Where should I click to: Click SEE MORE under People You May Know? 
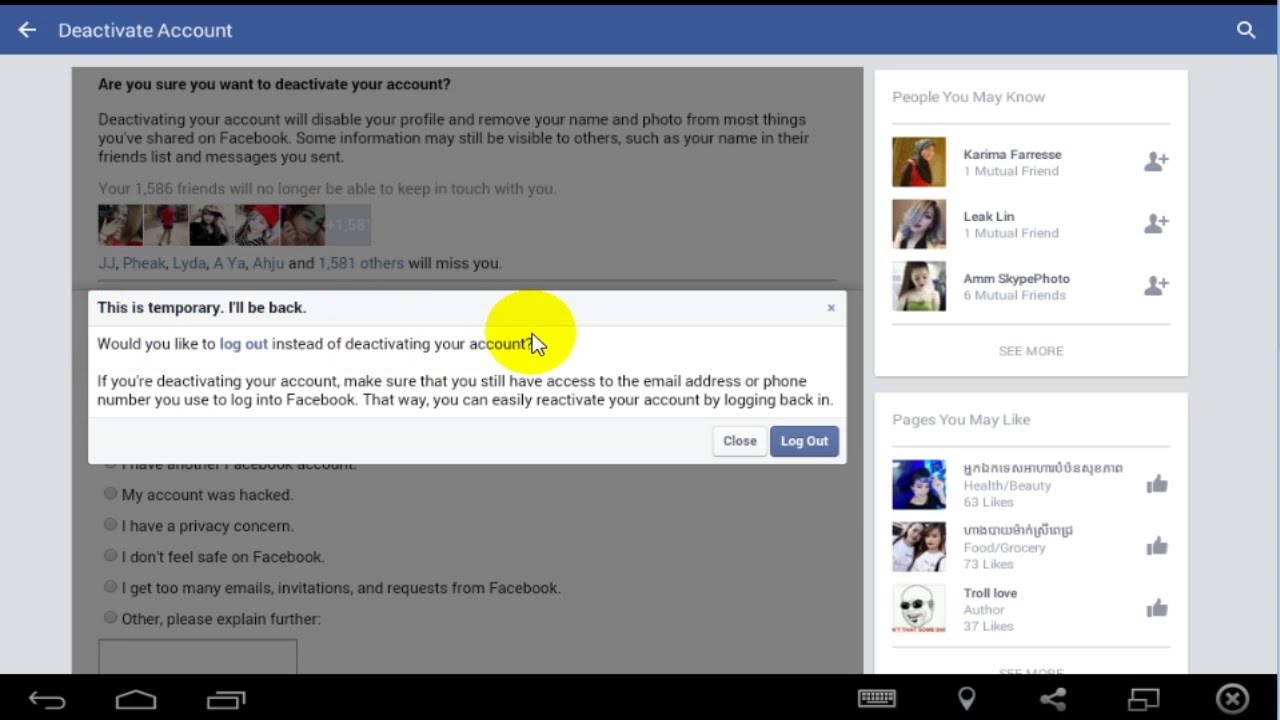click(1031, 351)
